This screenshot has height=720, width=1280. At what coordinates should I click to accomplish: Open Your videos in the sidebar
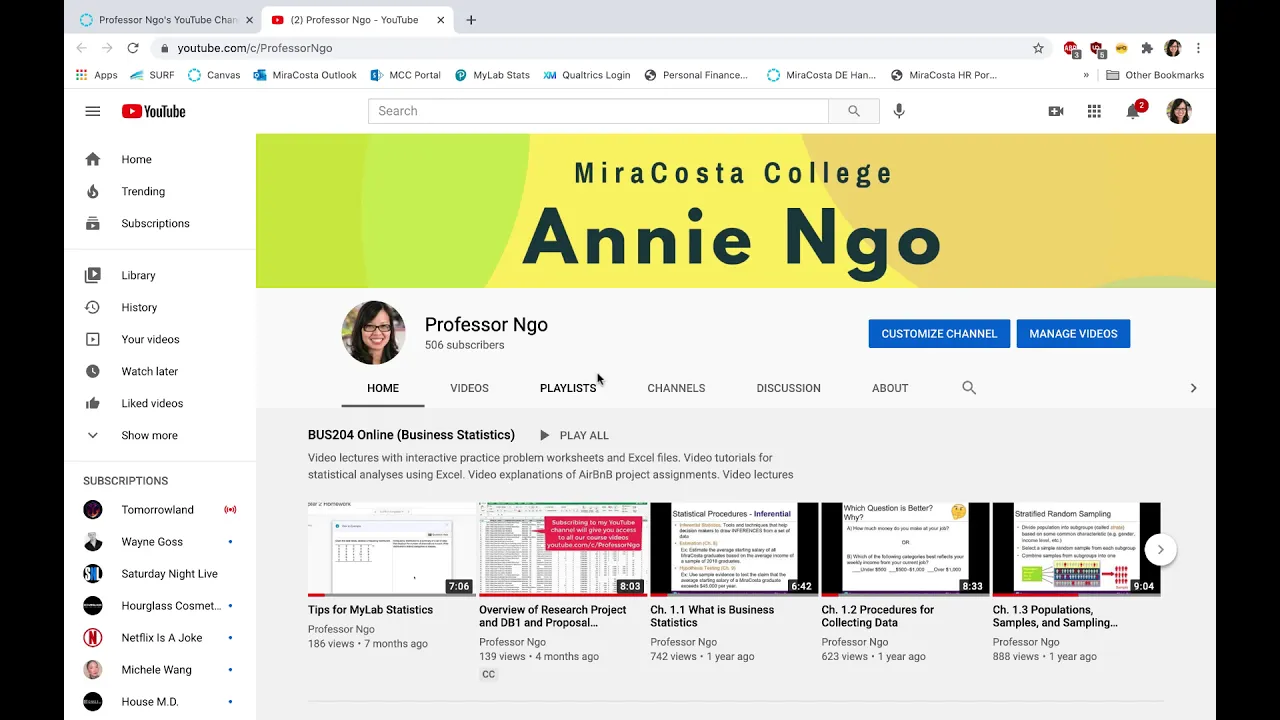click(x=160, y=339)
